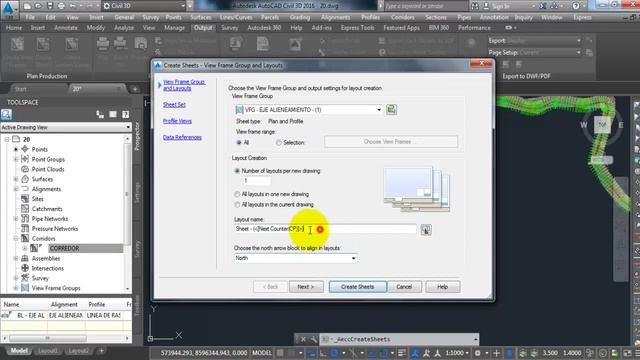Click the Survey icon in Prospector tree

25,278
